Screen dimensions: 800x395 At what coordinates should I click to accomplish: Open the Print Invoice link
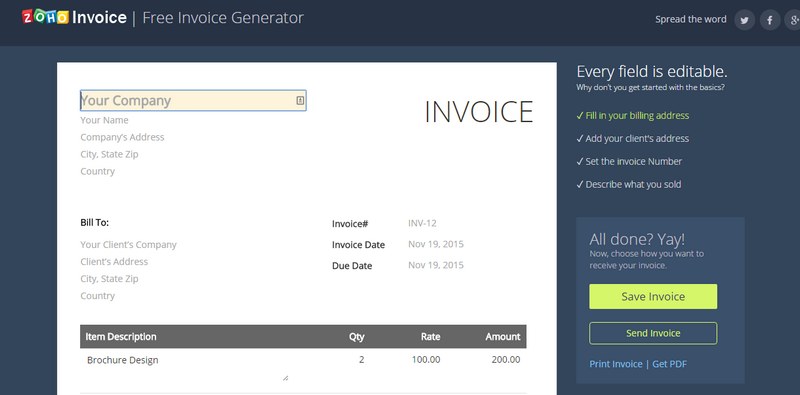tap(616, 364)
